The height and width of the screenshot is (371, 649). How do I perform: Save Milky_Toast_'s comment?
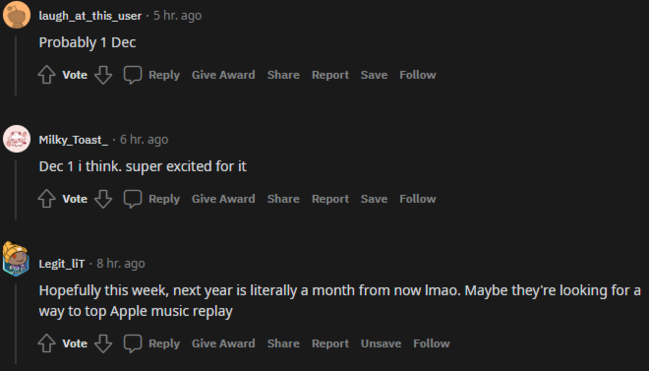(x=374, y=199)
